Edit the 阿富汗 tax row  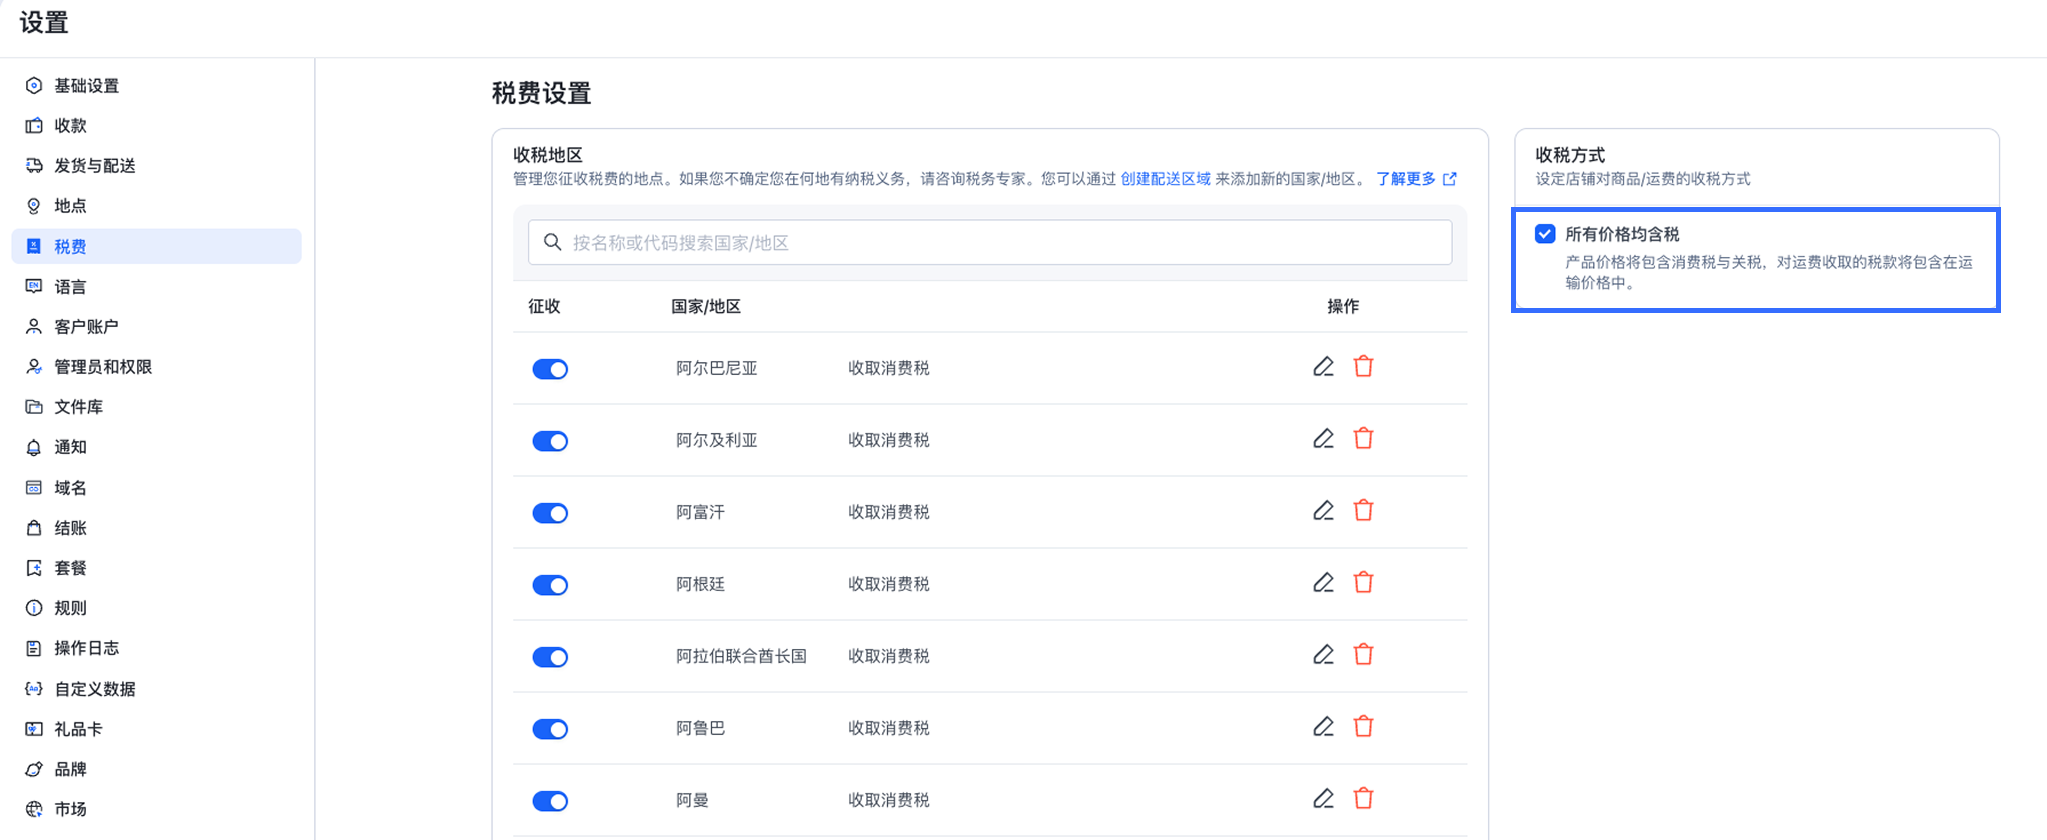click(1323, 511)
